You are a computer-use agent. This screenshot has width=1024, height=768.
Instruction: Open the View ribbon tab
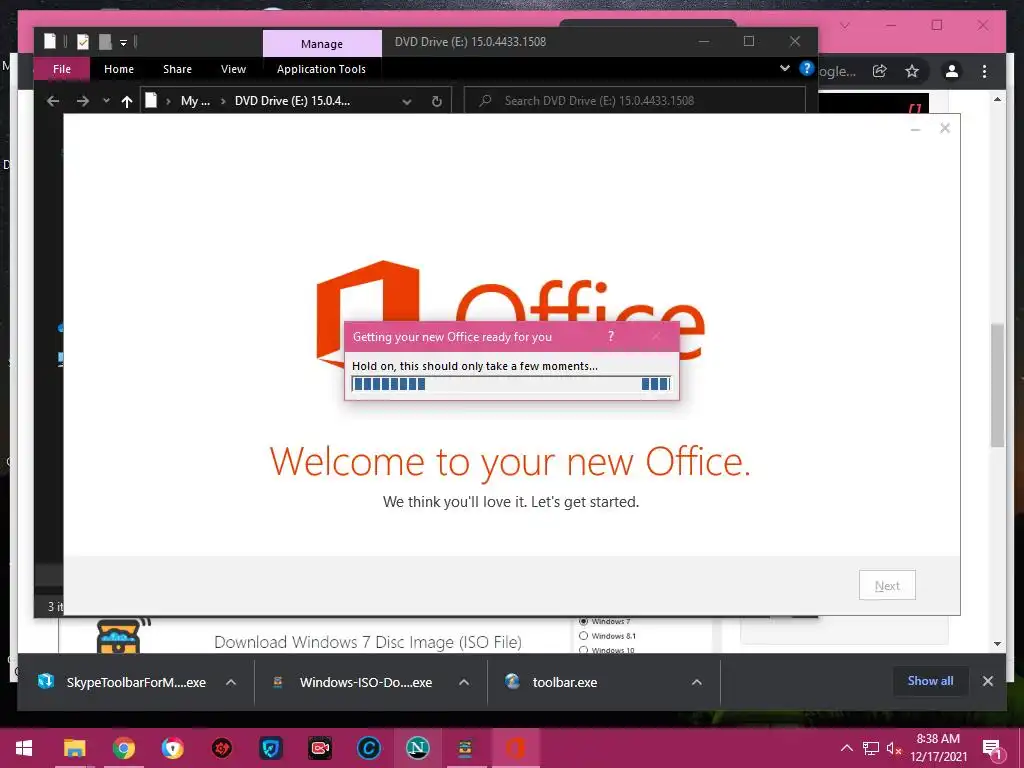pyautogui.click(x=233, y=69)
